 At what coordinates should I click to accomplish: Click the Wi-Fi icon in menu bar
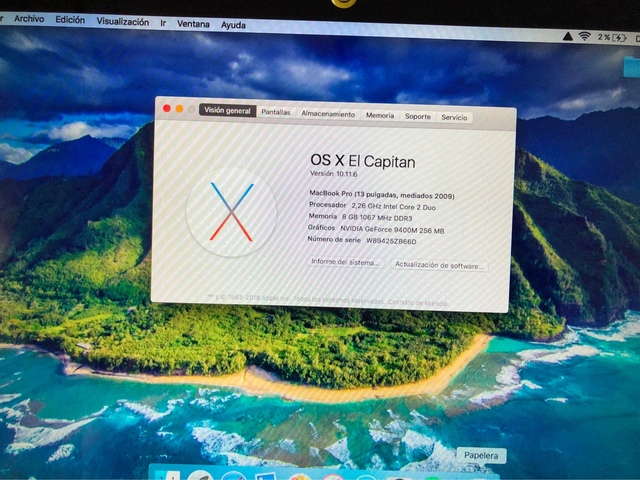click(584, 36)
